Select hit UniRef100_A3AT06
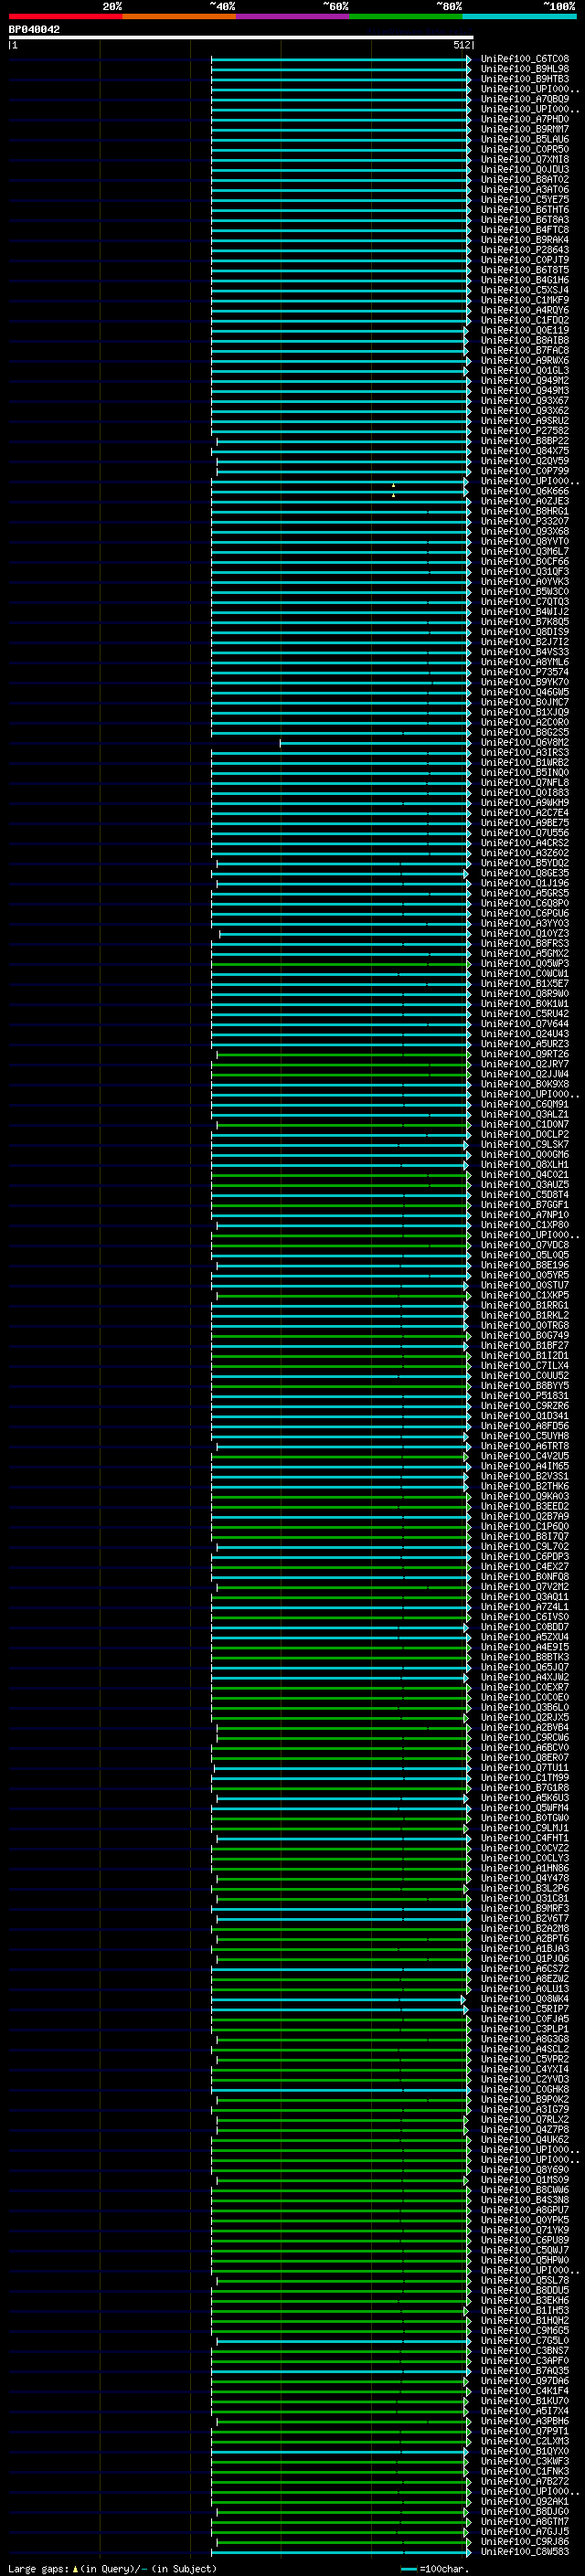The height and width of the screenshot is (2576, 585). click(x=524, y=189)
